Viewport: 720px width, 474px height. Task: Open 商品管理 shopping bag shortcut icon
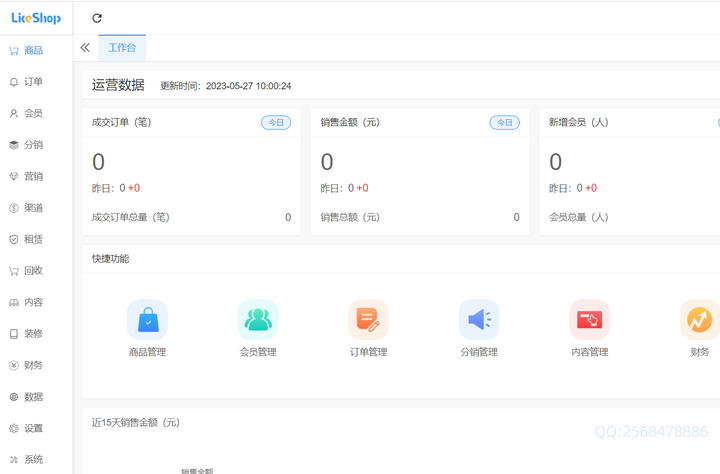point(147,320)
